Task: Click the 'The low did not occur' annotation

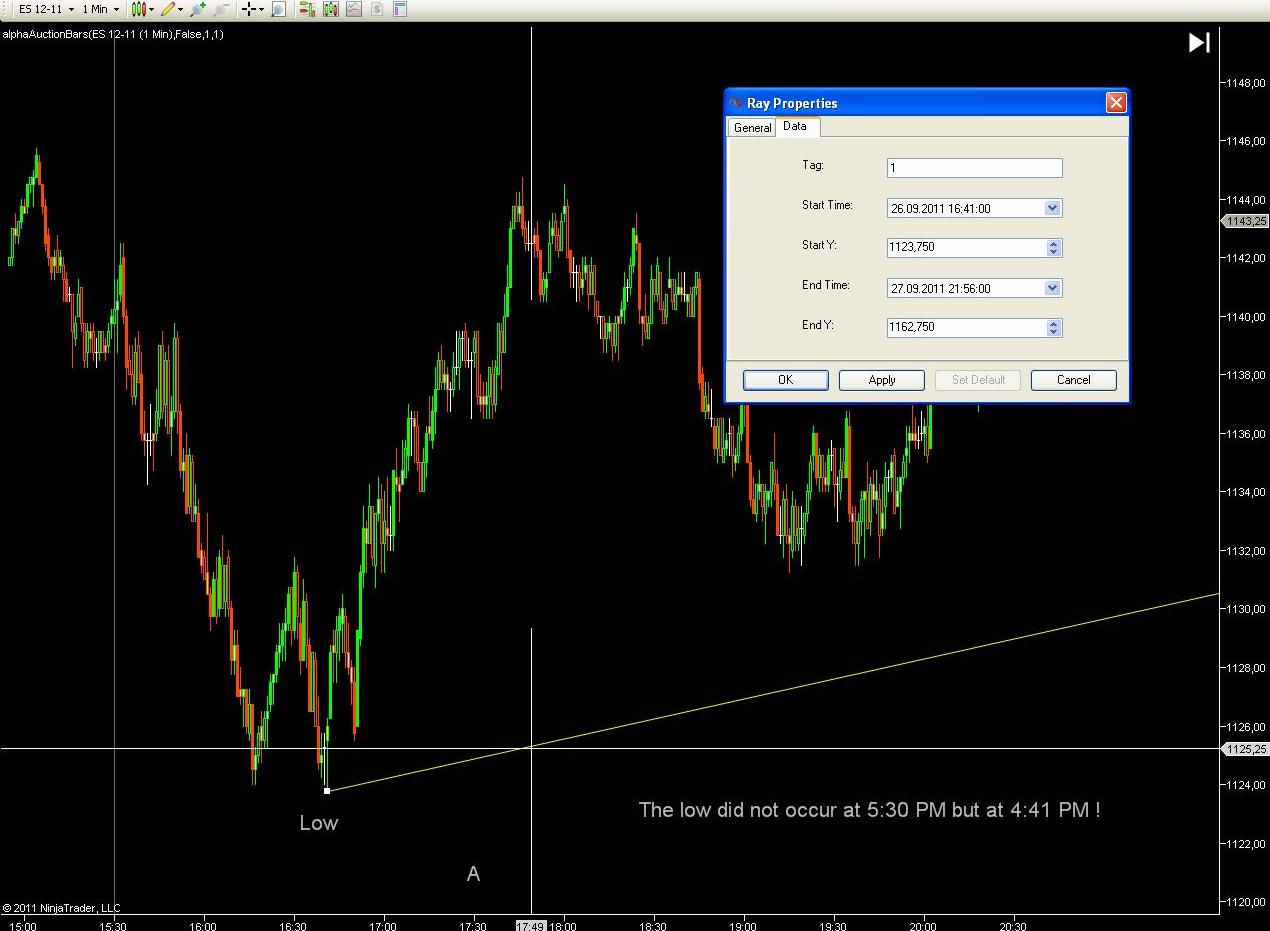Action: click(x=869, y=810)
